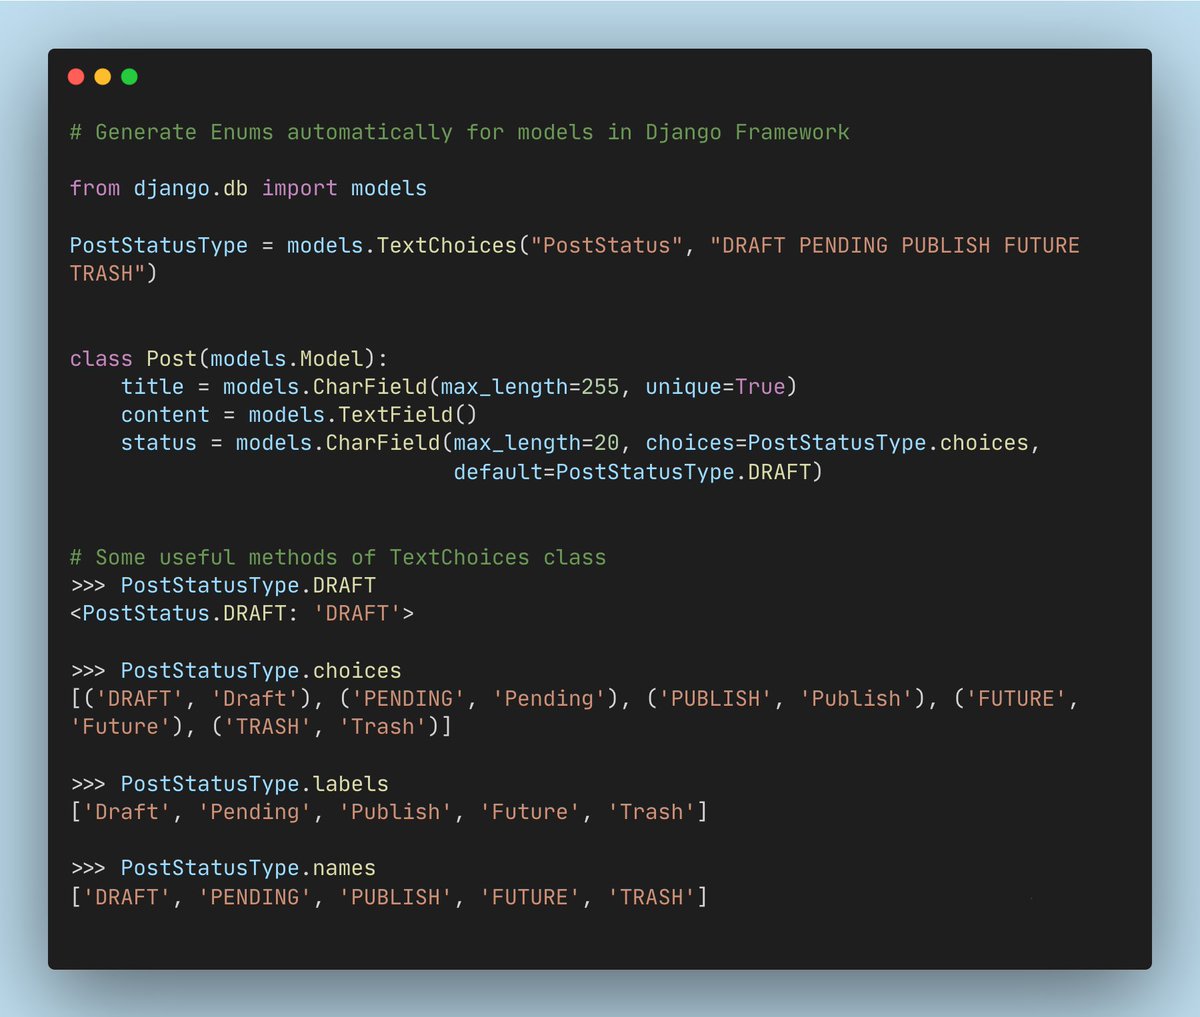Click 'choices=PostStatusType.choices' argument
The width and height of the screenshot is (1200, 1017).
click(837, 442)
